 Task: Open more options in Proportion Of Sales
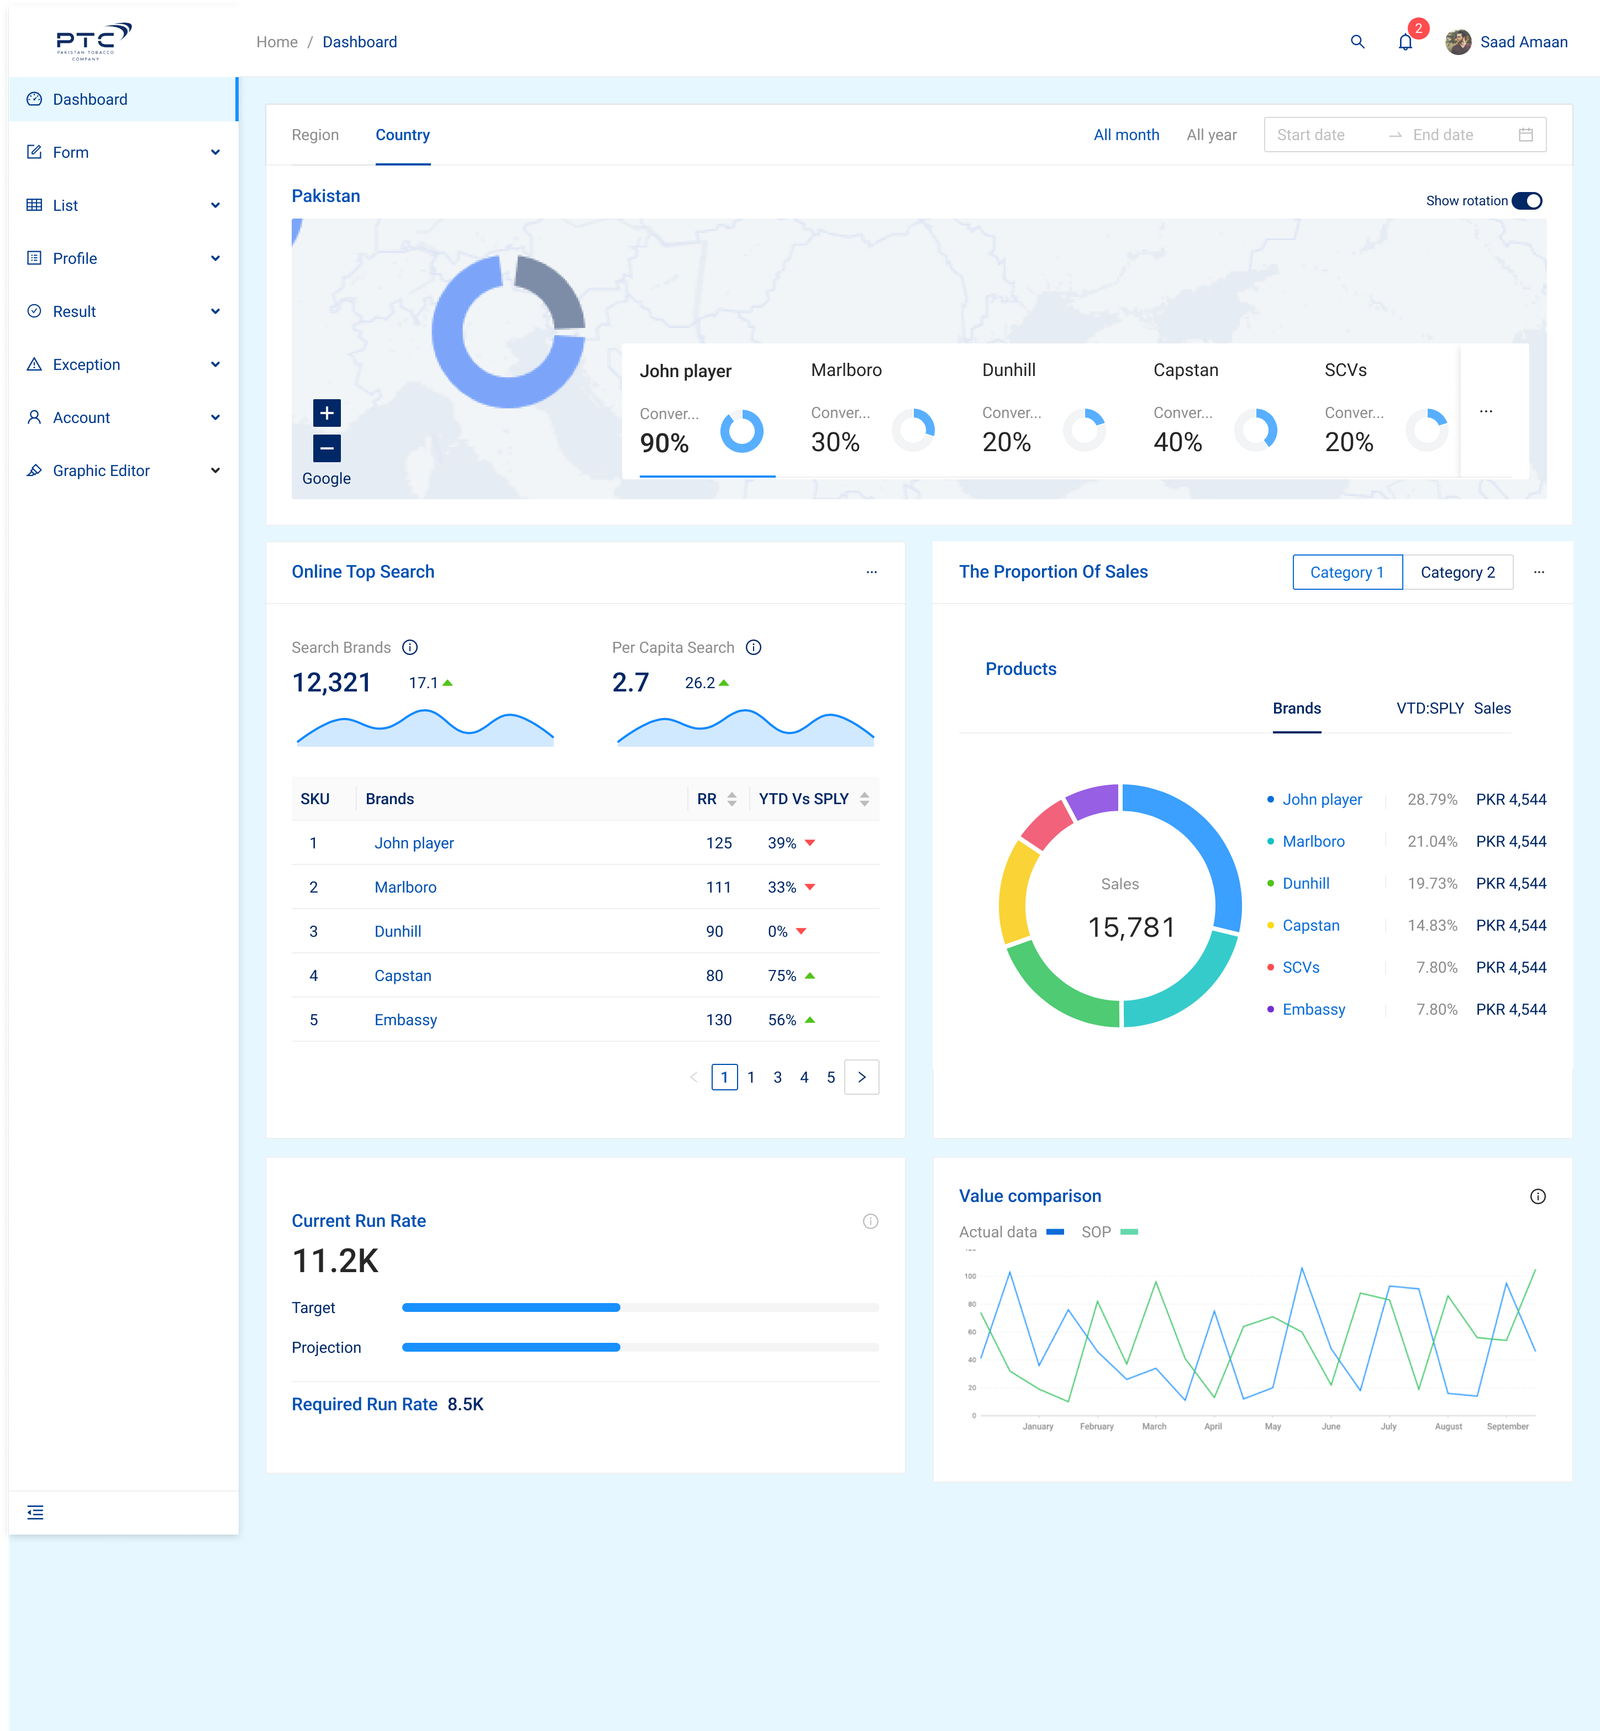click(x=1539, y=572)
